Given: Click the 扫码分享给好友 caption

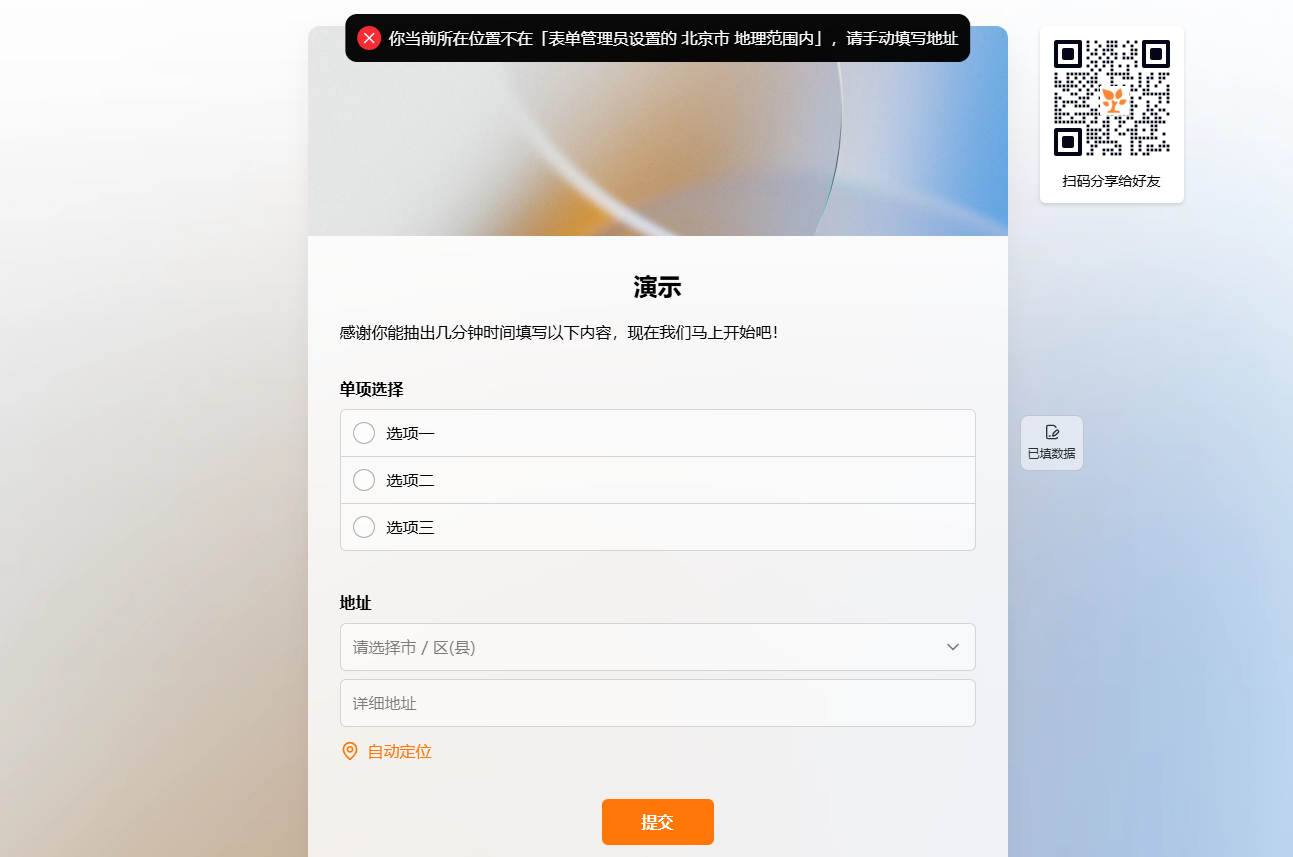Looking at the screenshot, I should click(x=1111, y=181).
